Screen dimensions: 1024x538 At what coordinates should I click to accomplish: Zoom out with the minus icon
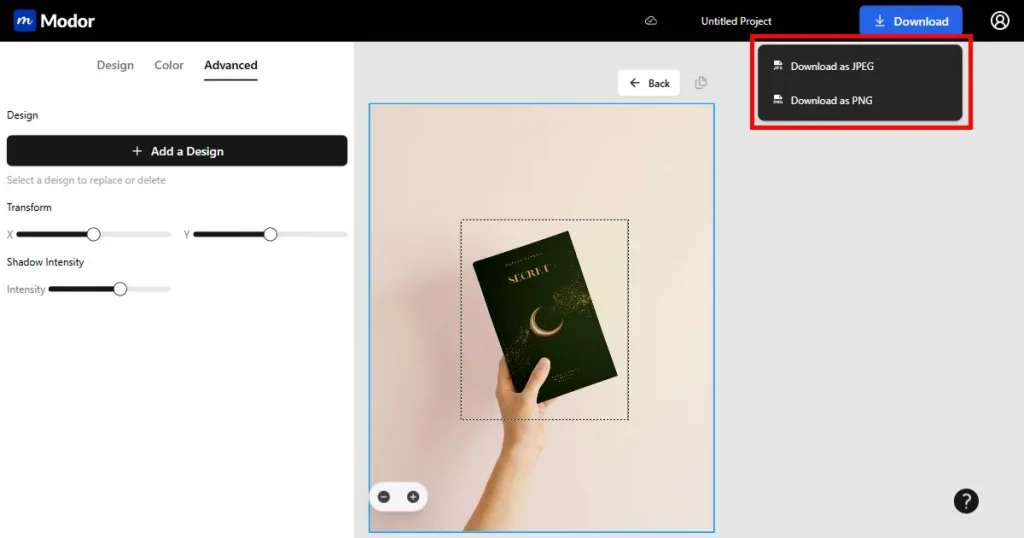384,497
